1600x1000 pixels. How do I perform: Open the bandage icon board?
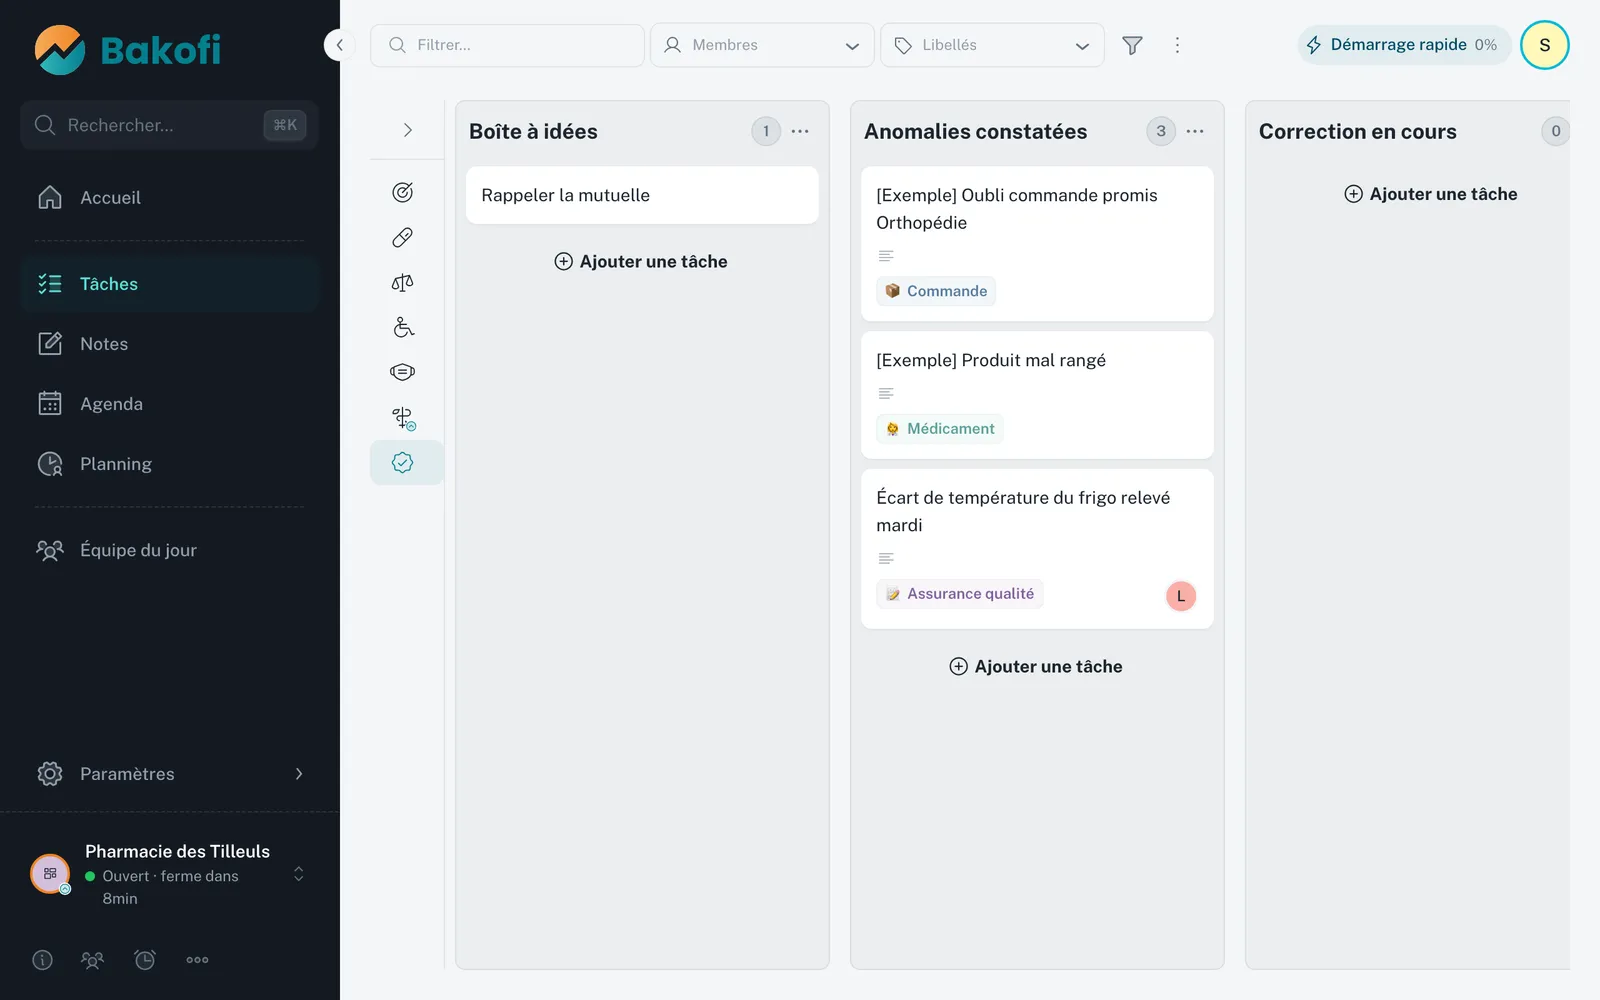pos(403,237)
